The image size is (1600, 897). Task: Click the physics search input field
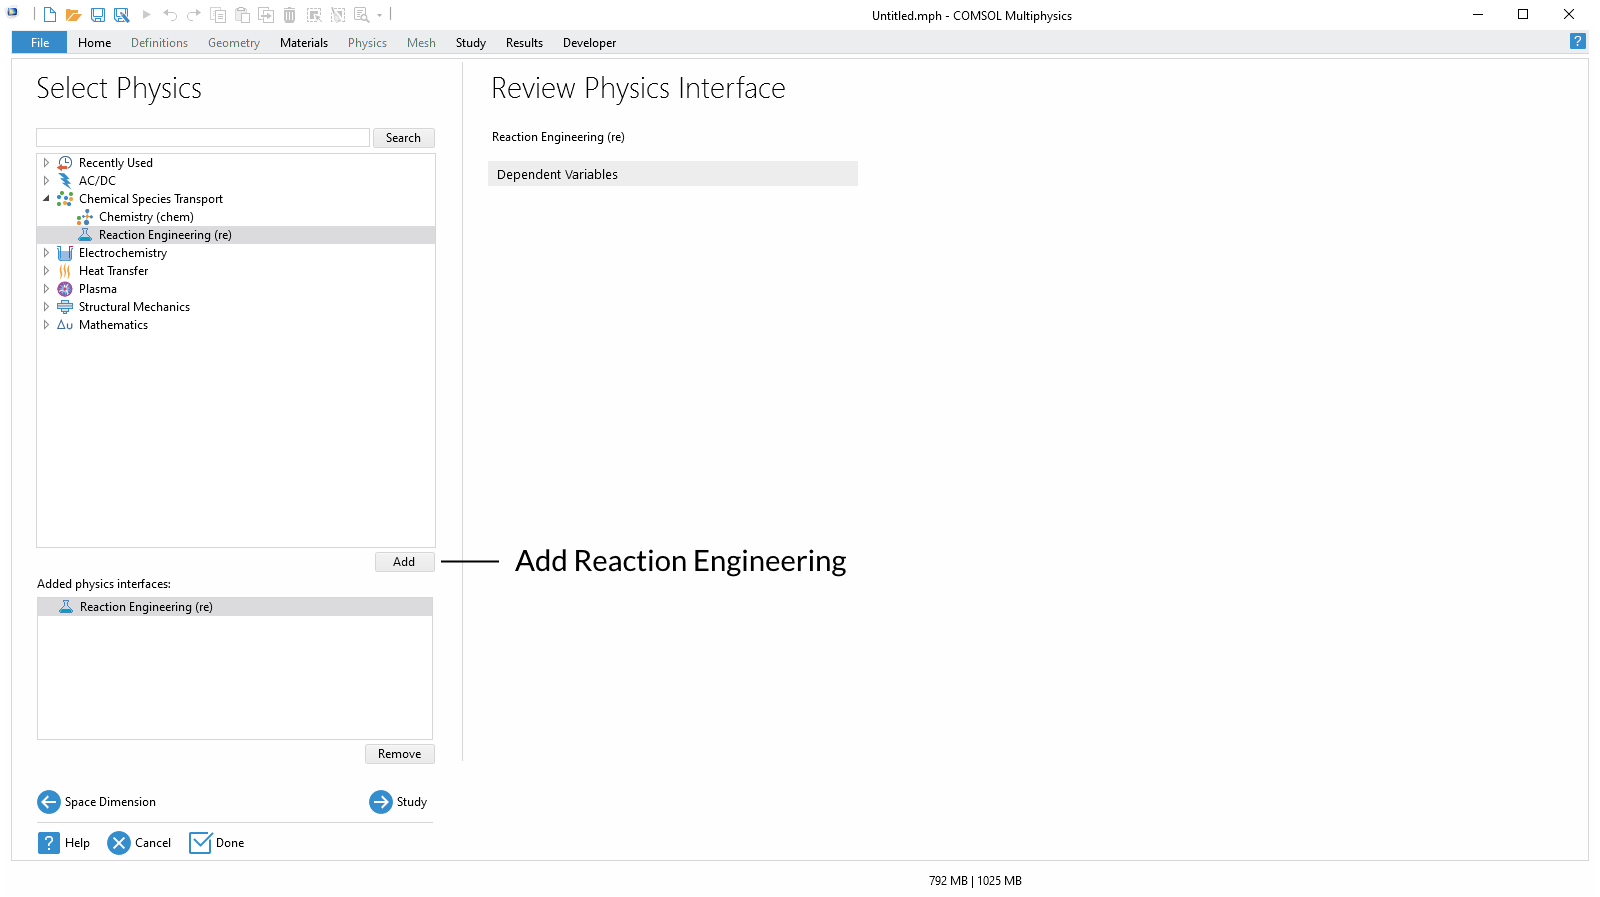(203, 138)
